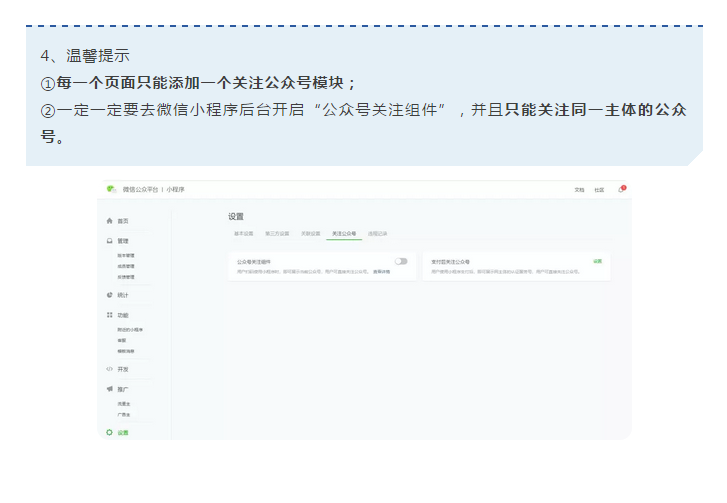The width and height of the screenshot is (727, 503).
Task: Open the 违规记录 tab
Action: click(x=377, y=234)
